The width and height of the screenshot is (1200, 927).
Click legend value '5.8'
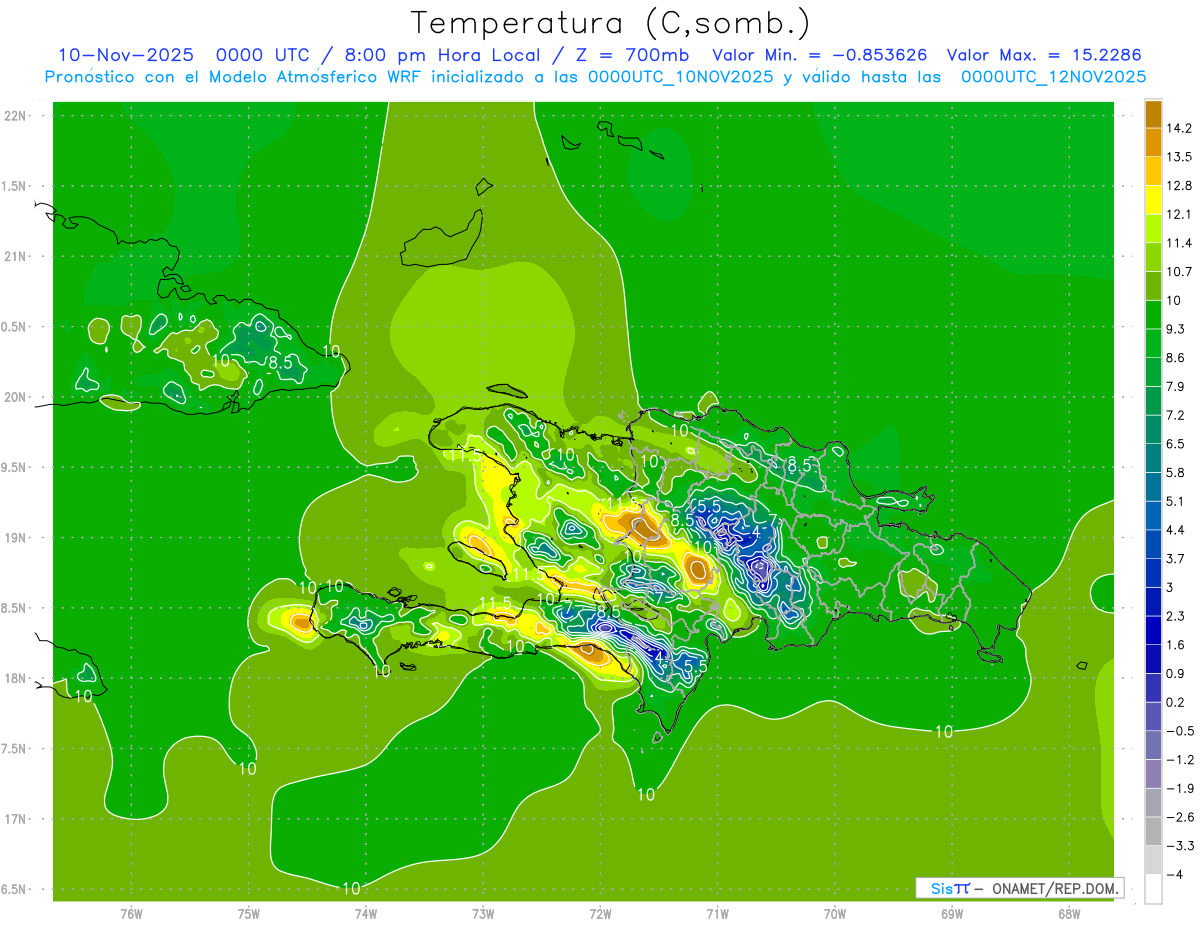click(x=1175, y=473)
